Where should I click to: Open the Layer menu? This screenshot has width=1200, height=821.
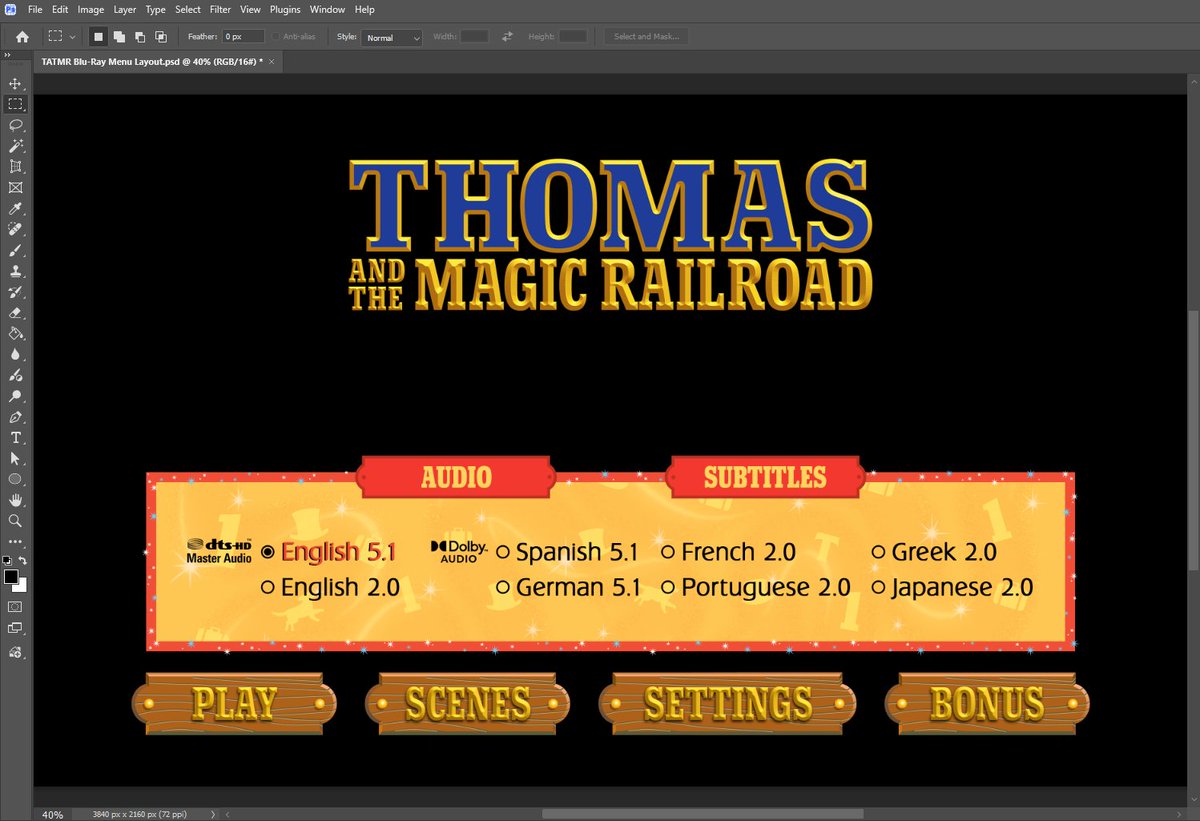[125, 9]
